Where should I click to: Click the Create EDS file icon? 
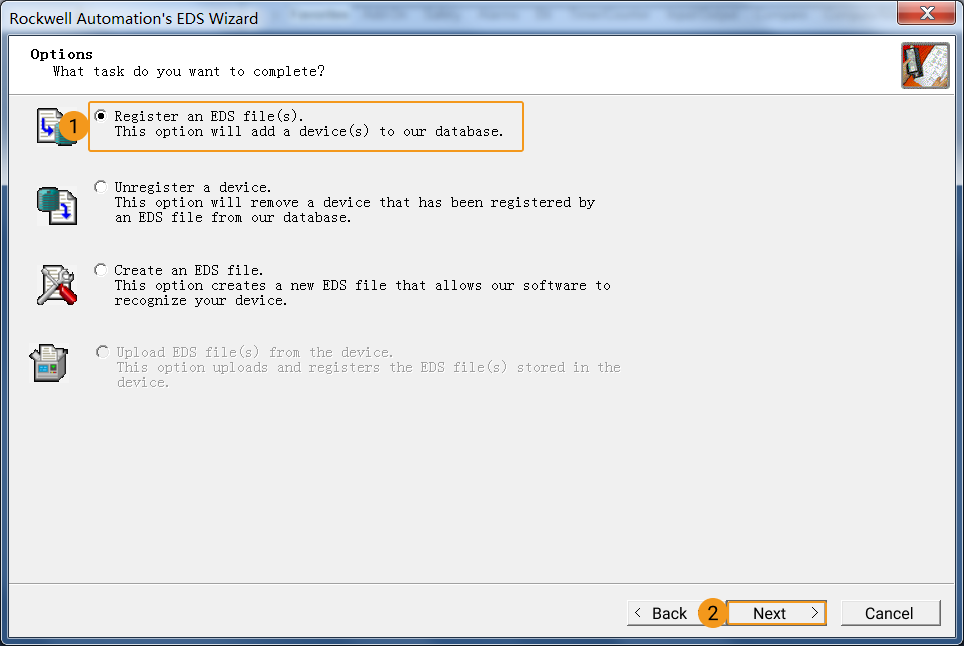click(55, 284)
